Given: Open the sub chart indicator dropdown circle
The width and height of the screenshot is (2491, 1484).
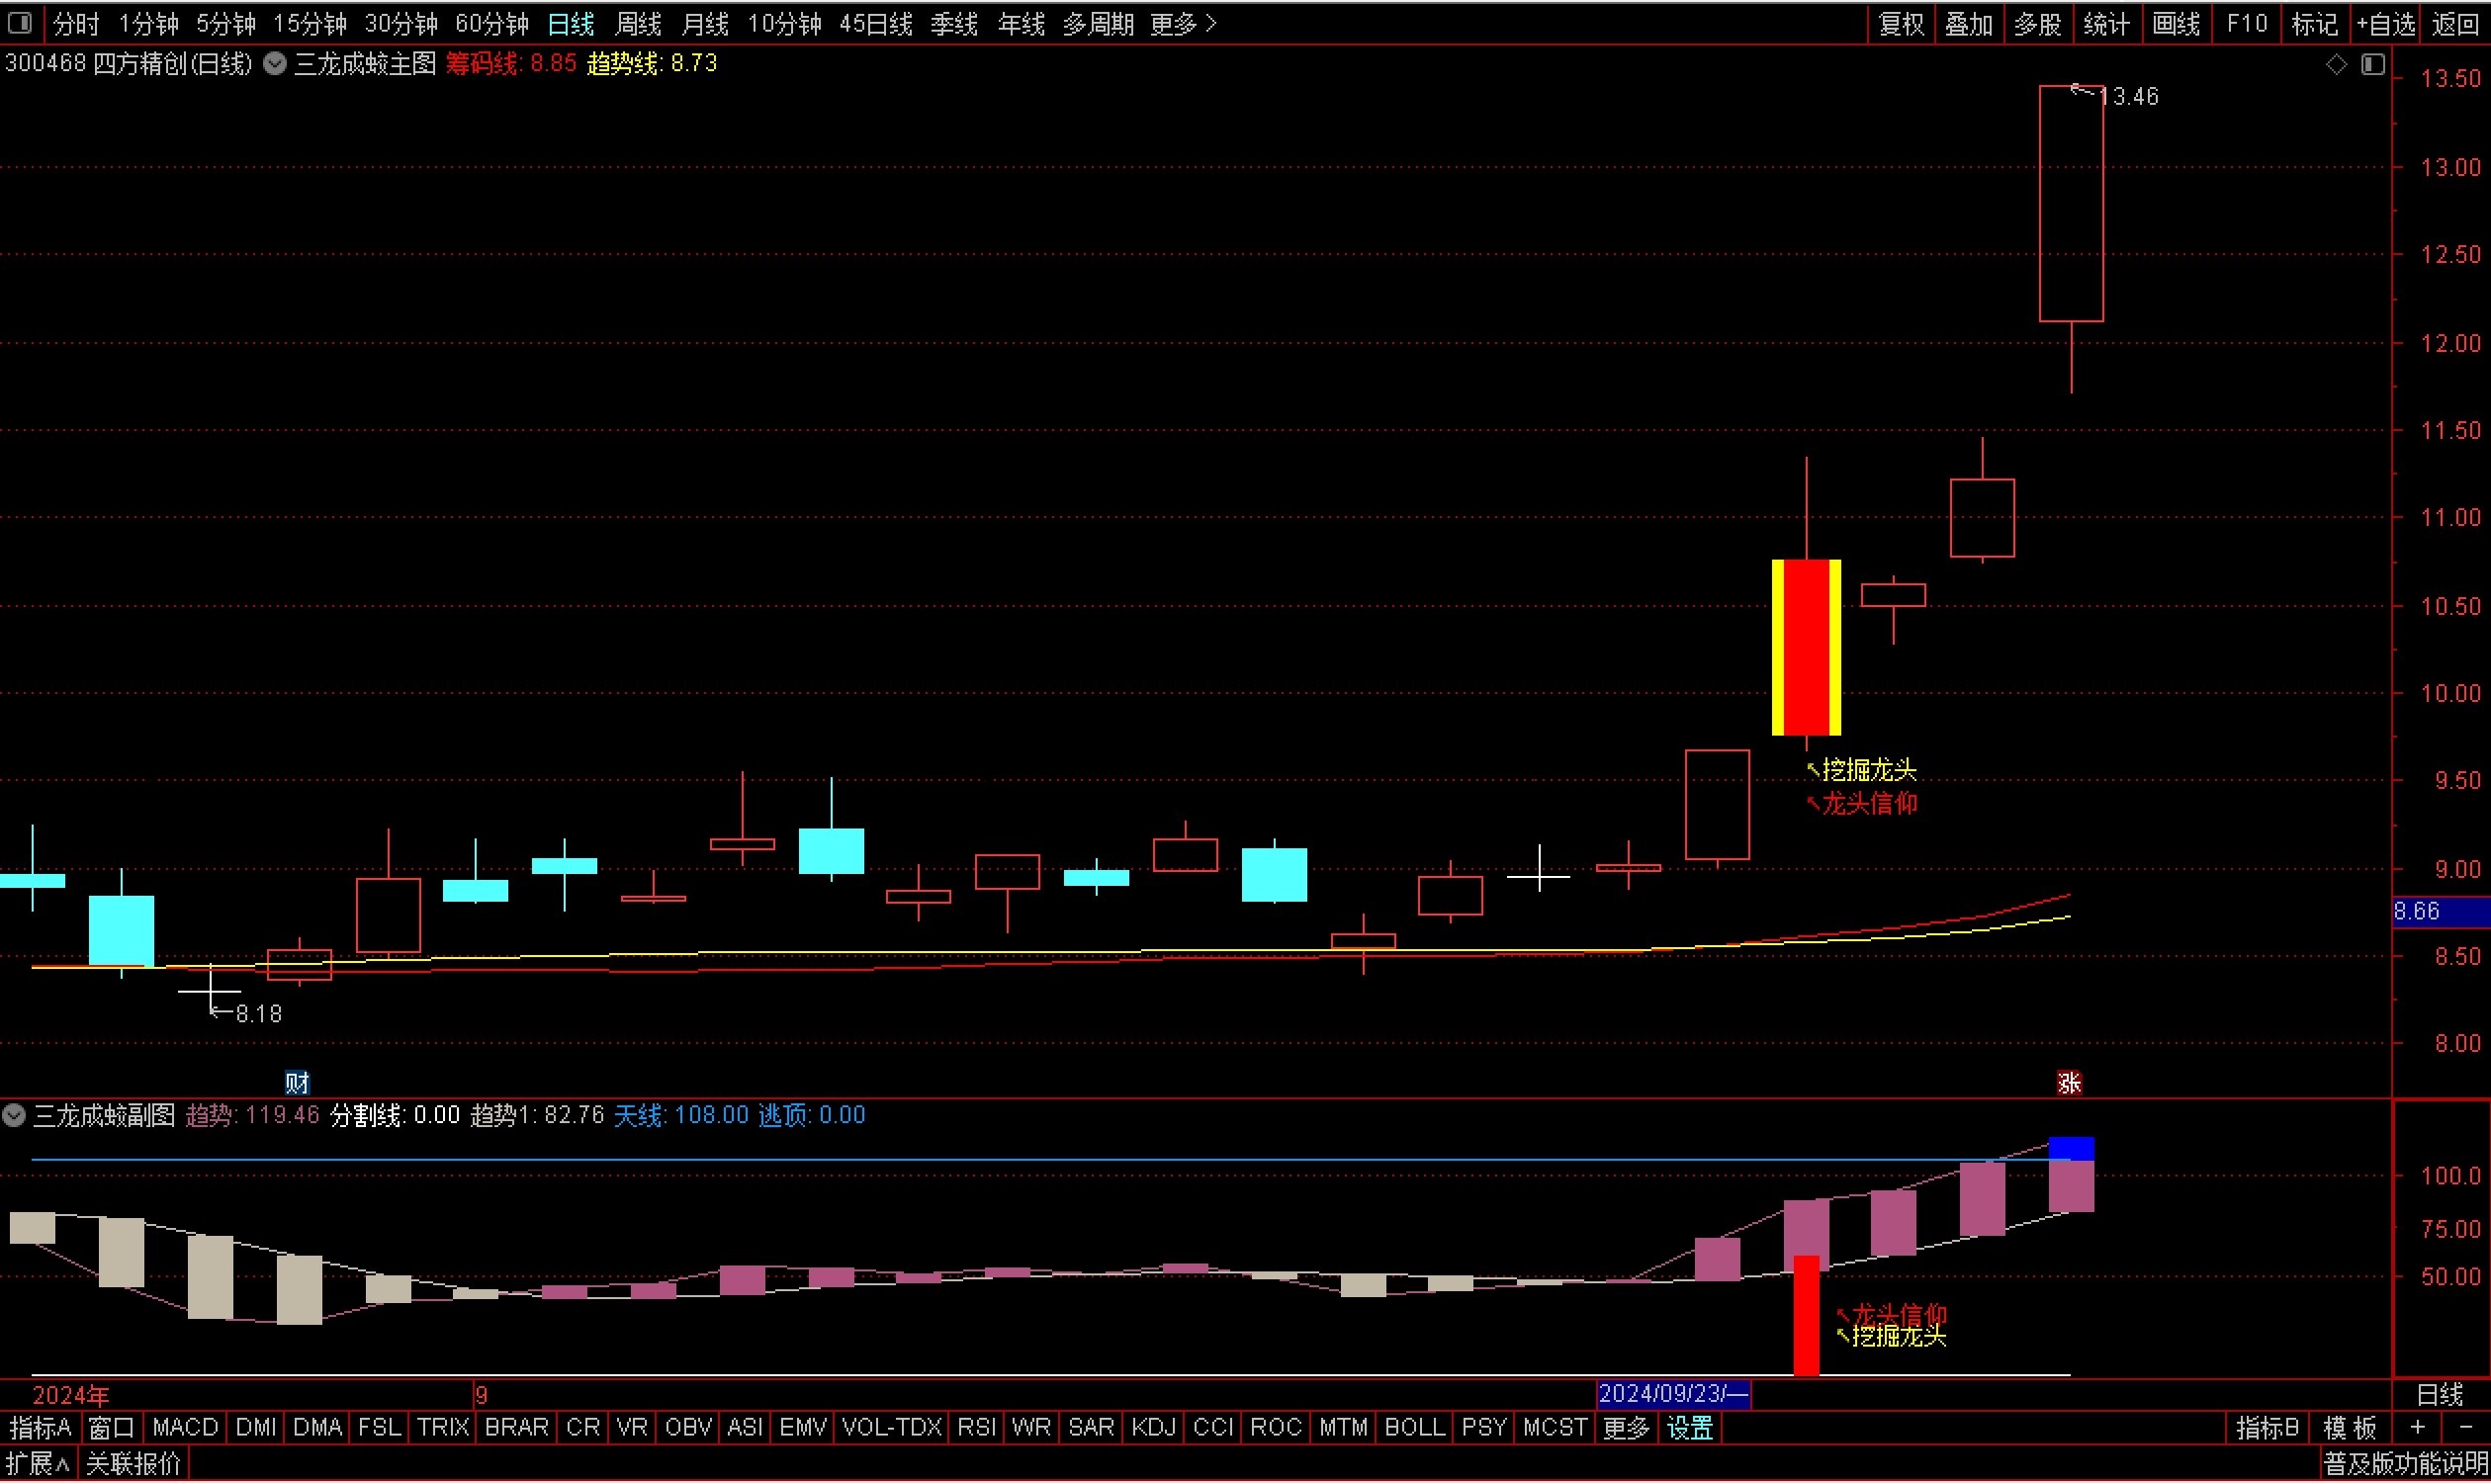Looking at the screenshot, I should click(x=14, y=1116).
